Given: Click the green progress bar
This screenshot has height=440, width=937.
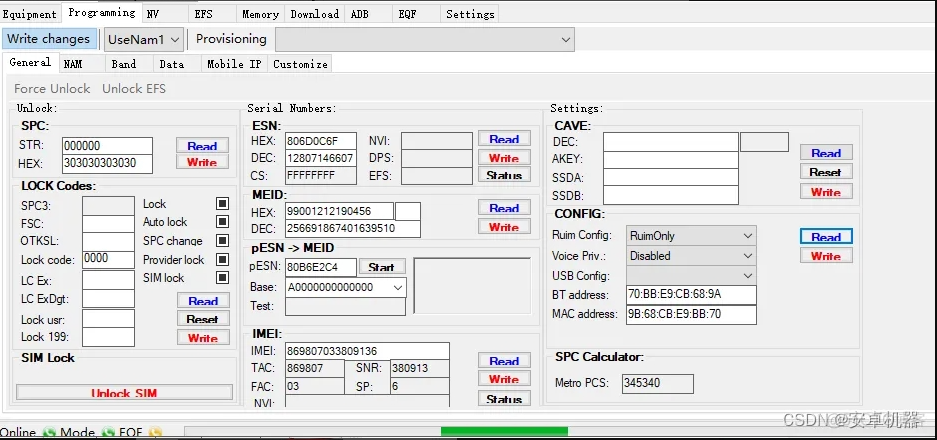Looking at the screenshot, I should (x=504, y=432).
